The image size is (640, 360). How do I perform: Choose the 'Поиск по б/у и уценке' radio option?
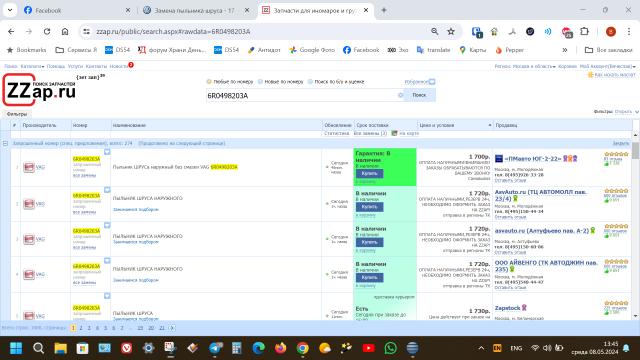click(x=310, y=82)
